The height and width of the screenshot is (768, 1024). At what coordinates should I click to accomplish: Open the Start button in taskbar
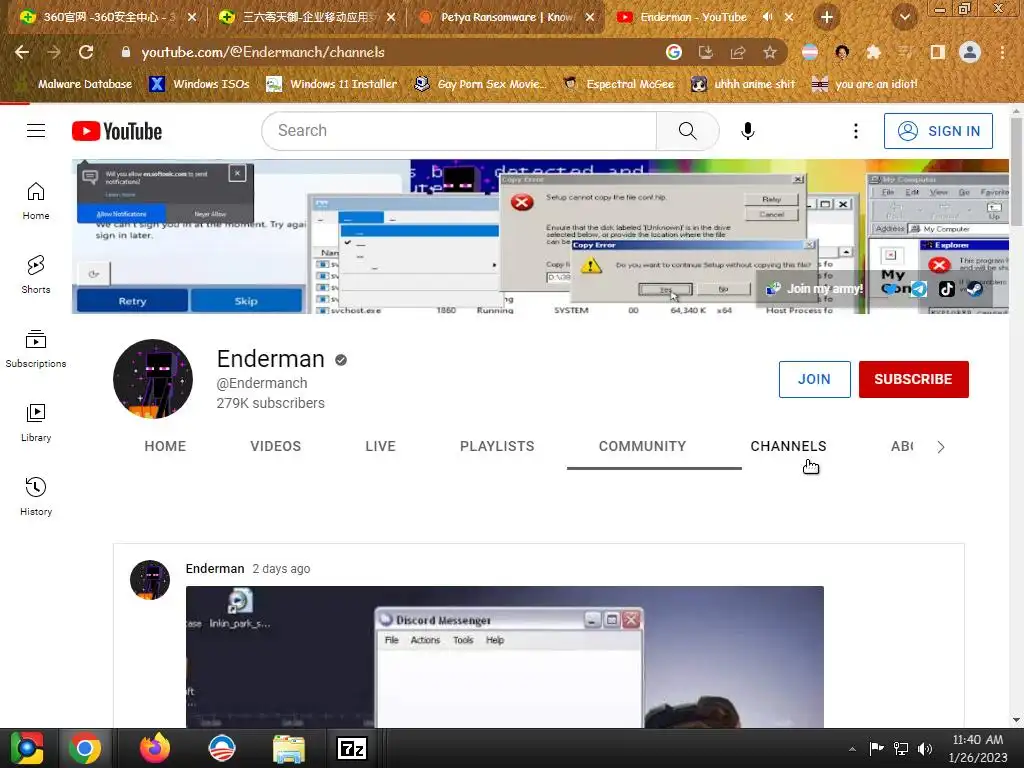click(x=27, y=748)
